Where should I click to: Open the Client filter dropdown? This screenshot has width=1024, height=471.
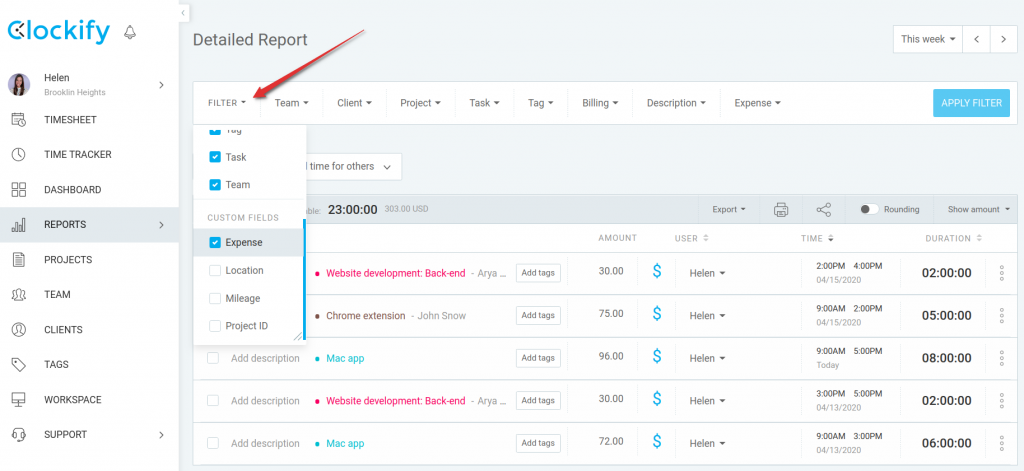pyautogui.click(x=355, y=103)
